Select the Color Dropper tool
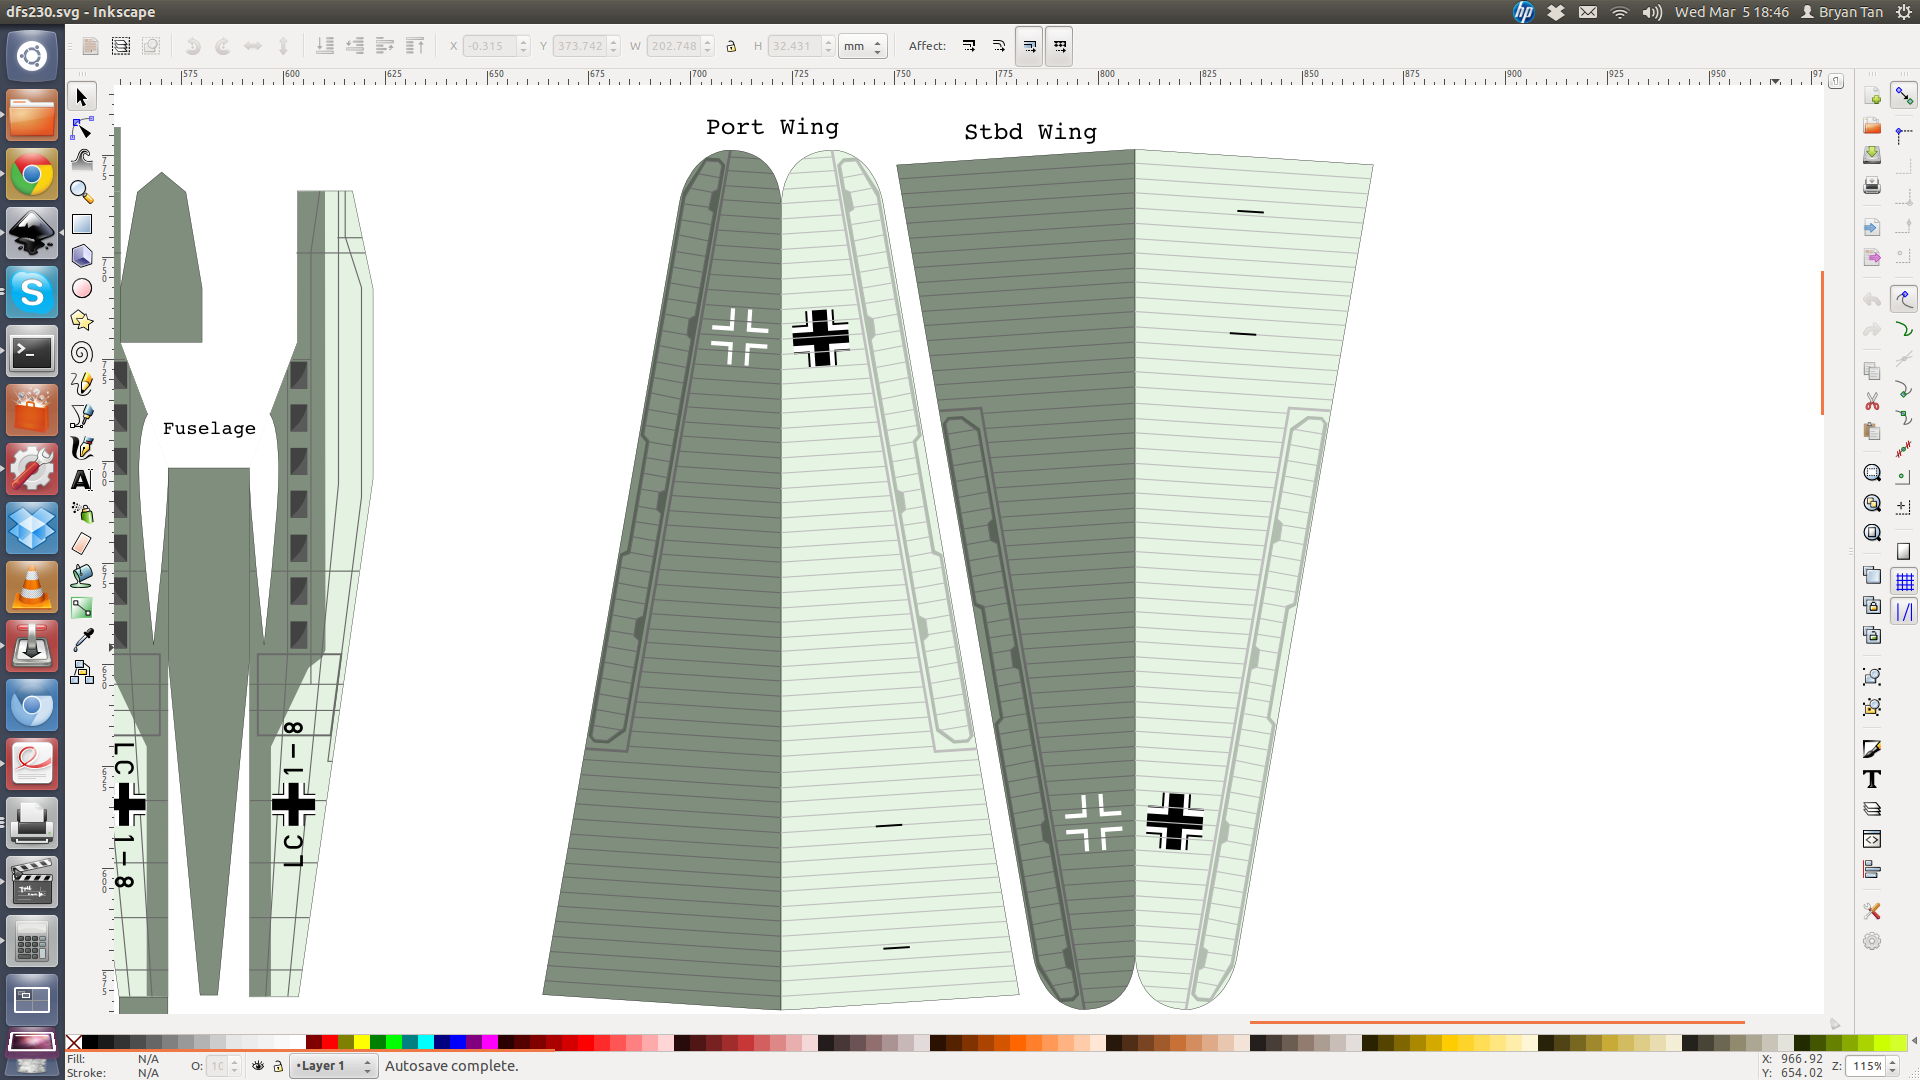Viewport: 1920px width, 1080px height. [82, 640]
